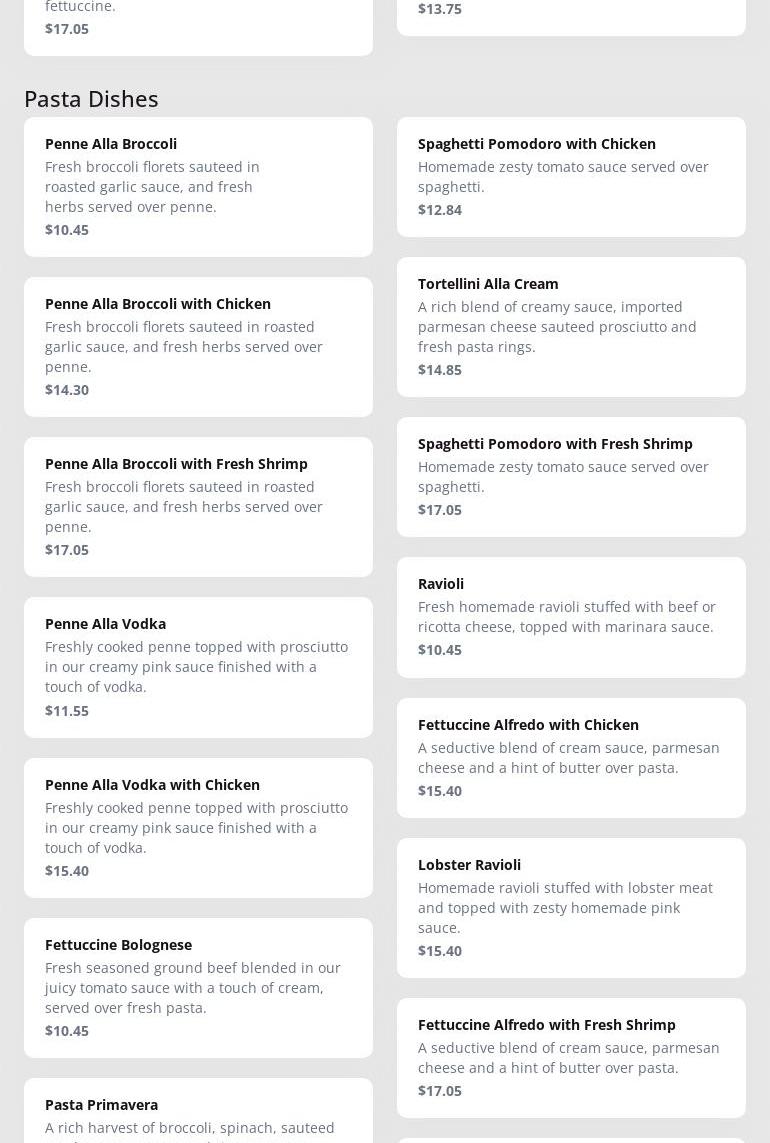Open Spaghetti Pomodoro with Fresh Shrimp item
The width and height of the screenshot is (770, 1143).
(x=571, y=477)
